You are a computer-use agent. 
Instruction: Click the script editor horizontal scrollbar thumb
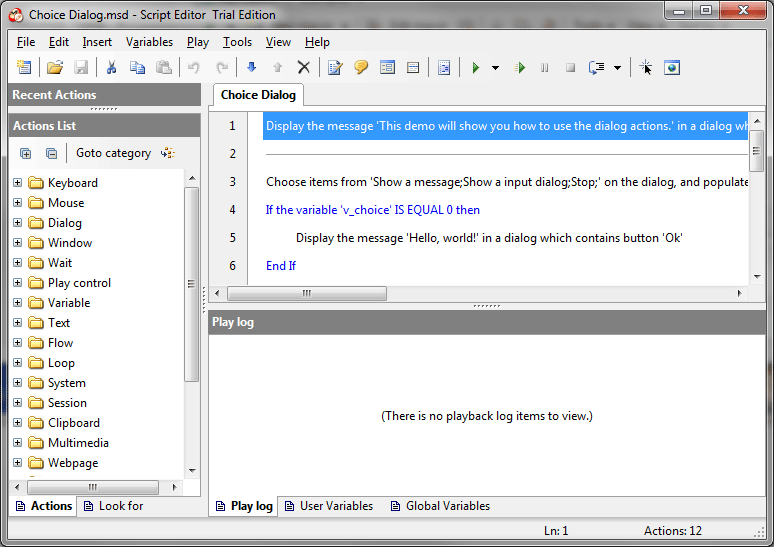coord(307,293)
